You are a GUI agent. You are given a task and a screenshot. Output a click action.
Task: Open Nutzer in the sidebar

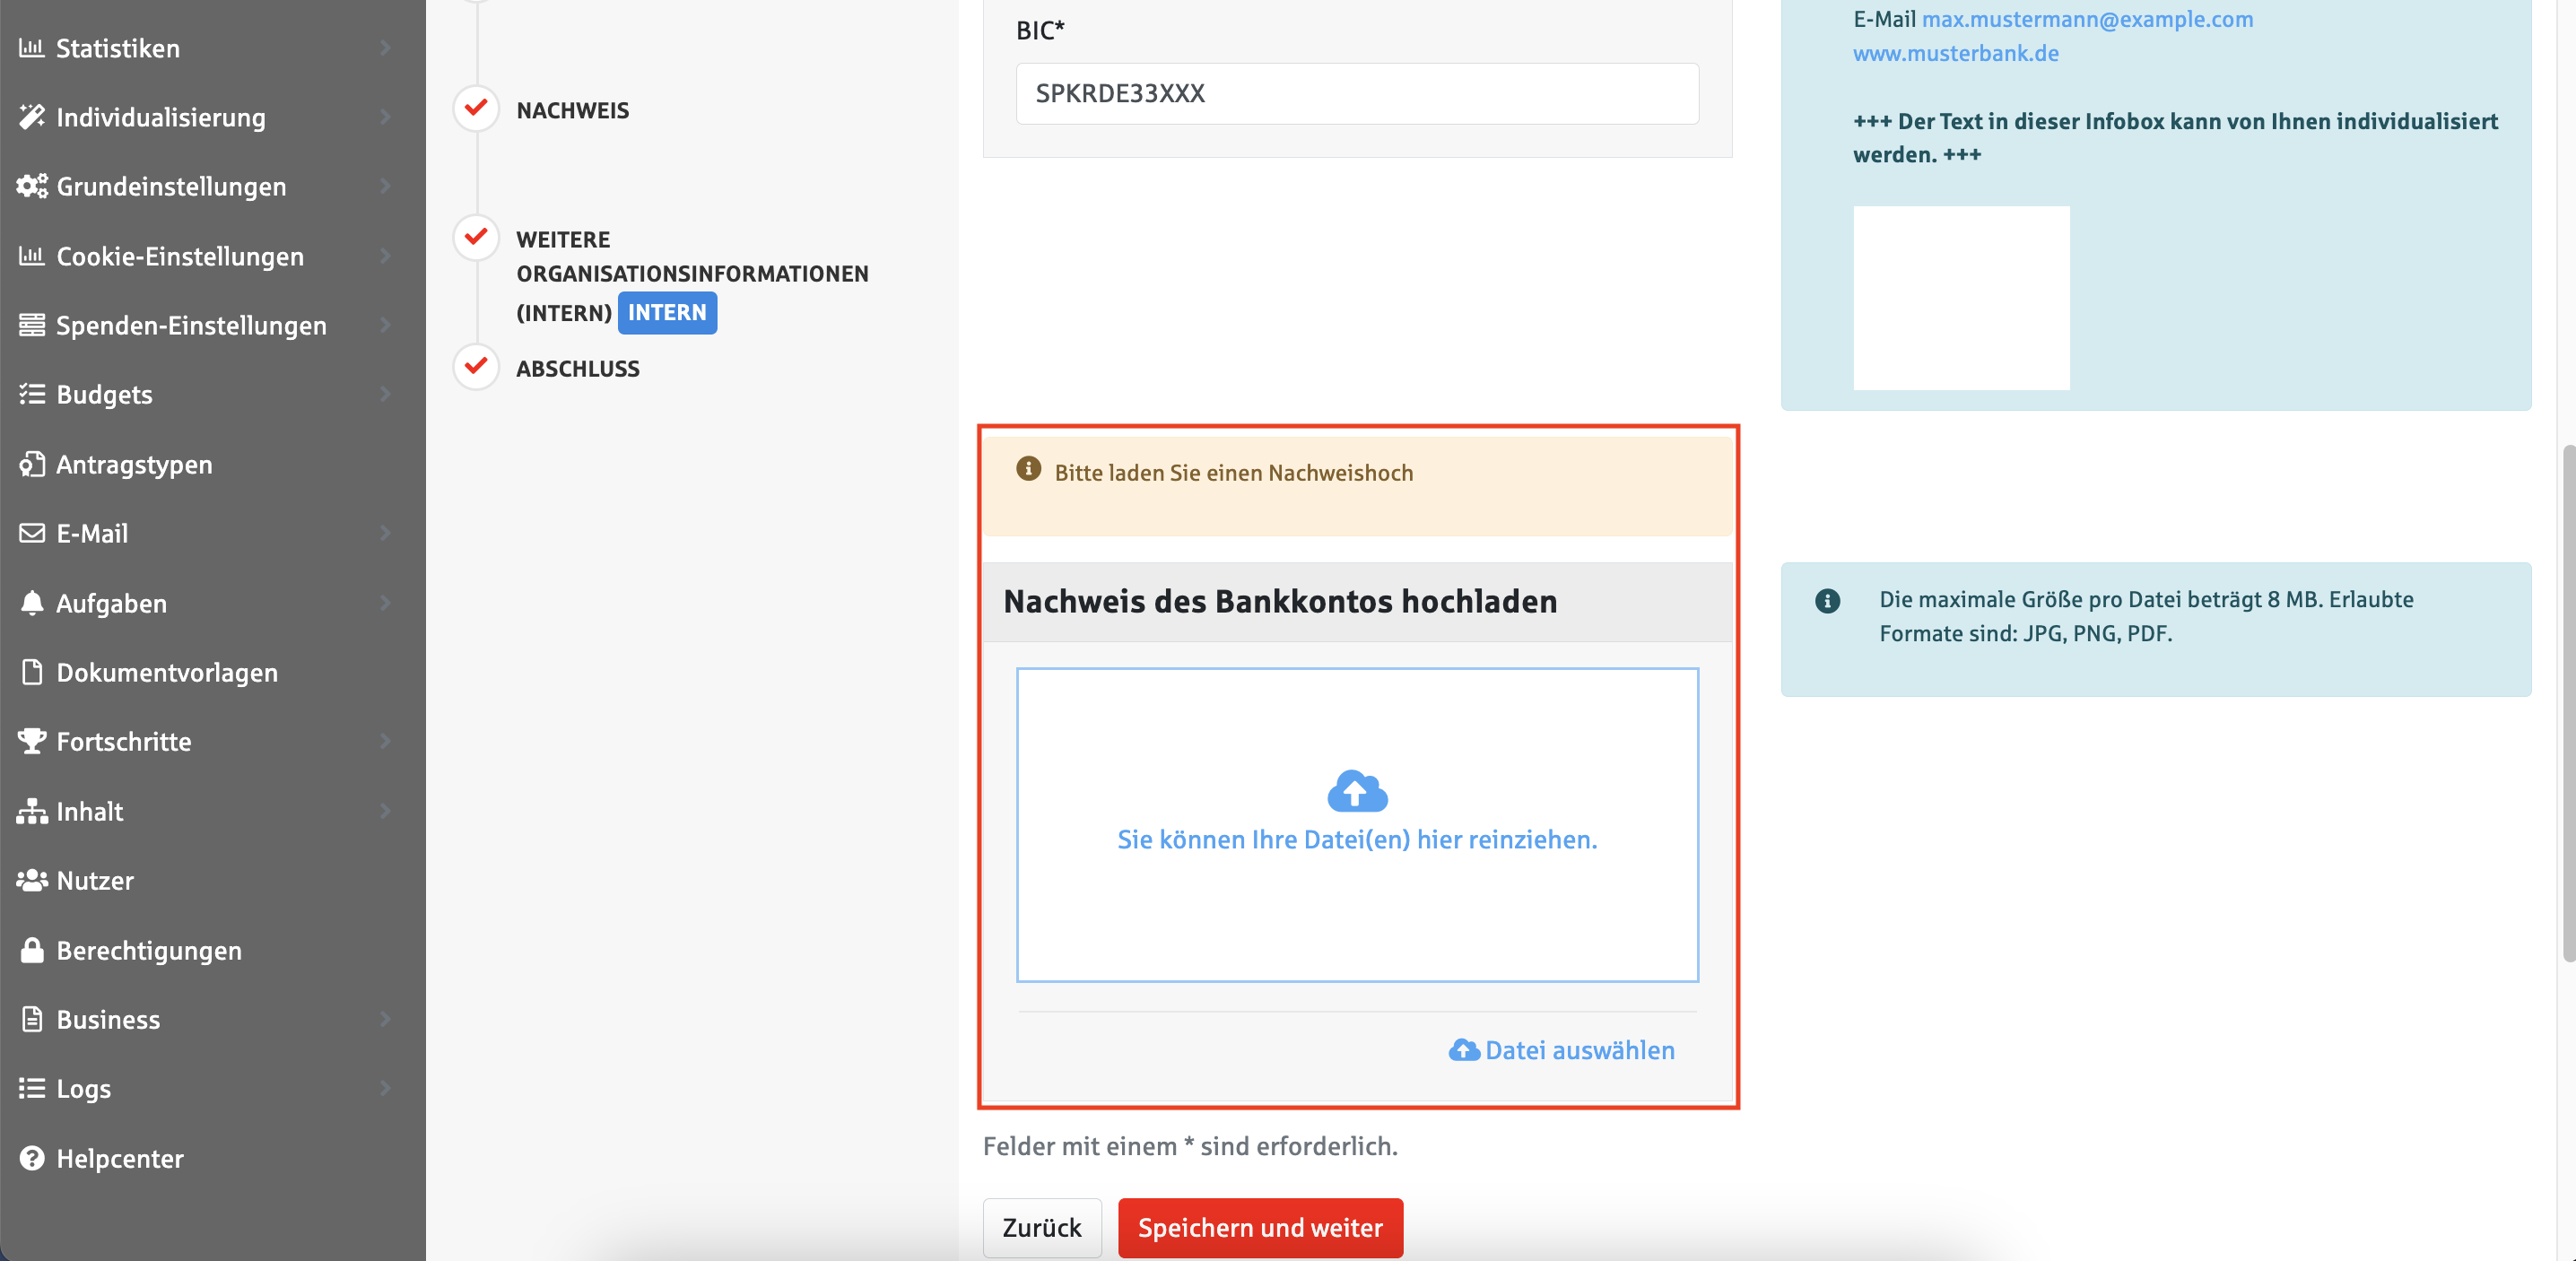[x=94, y=880]
